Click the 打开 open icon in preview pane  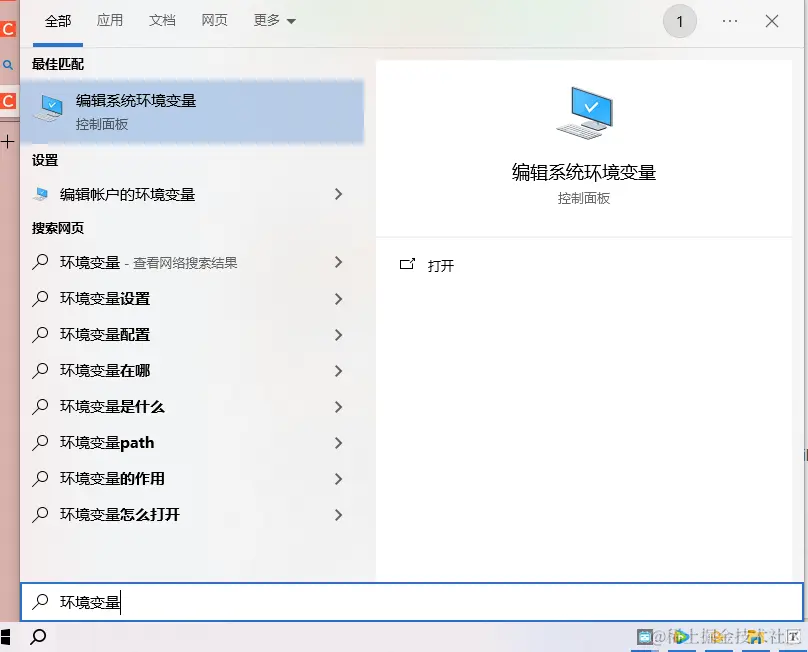click(407, 264)
